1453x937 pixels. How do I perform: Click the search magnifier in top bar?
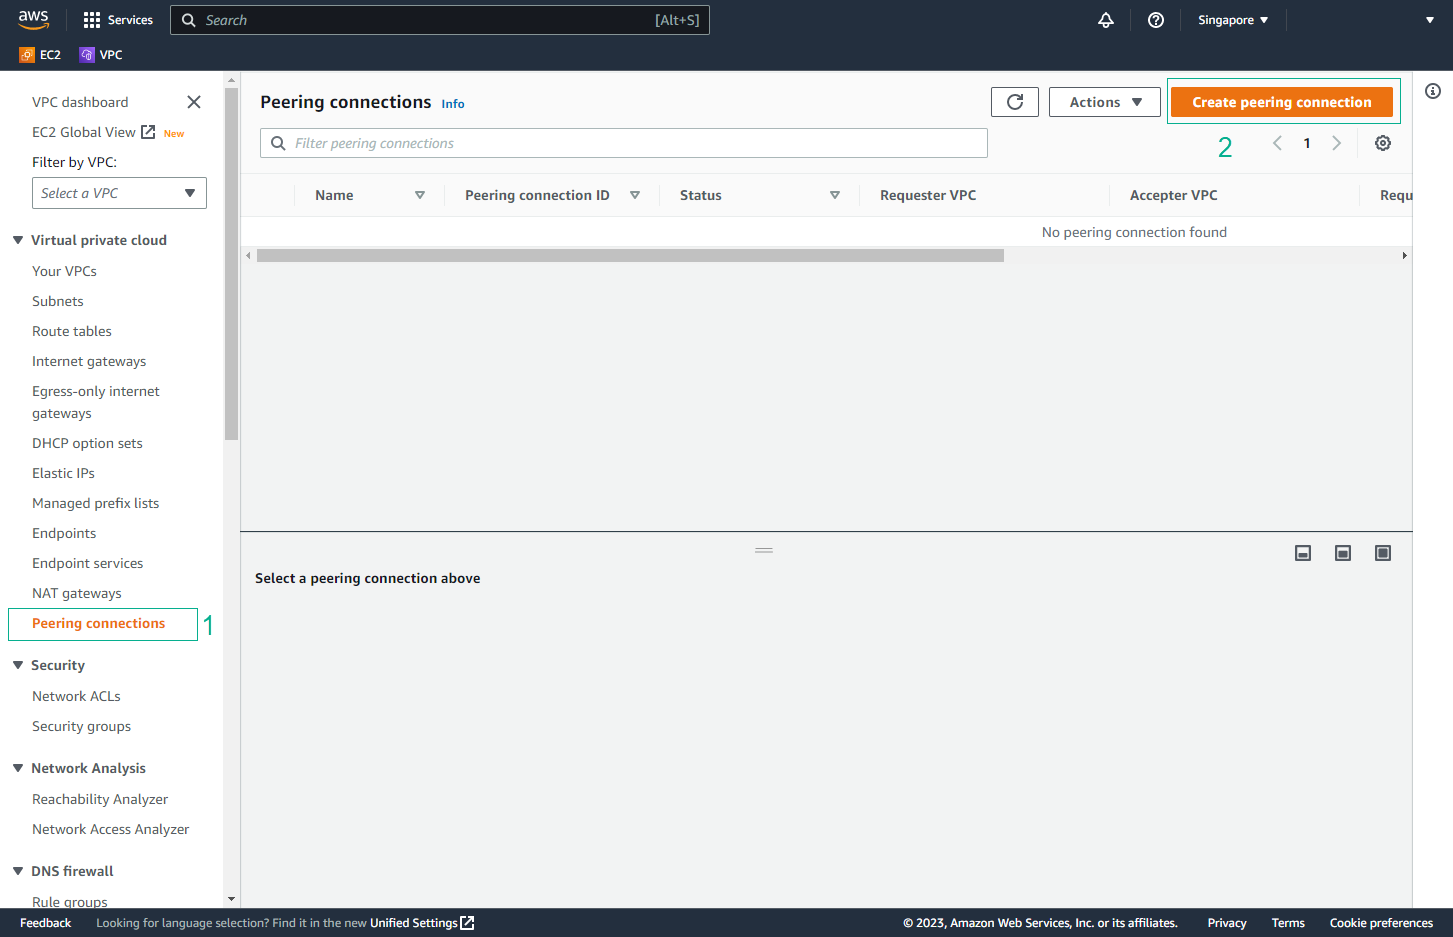(188, 20)
